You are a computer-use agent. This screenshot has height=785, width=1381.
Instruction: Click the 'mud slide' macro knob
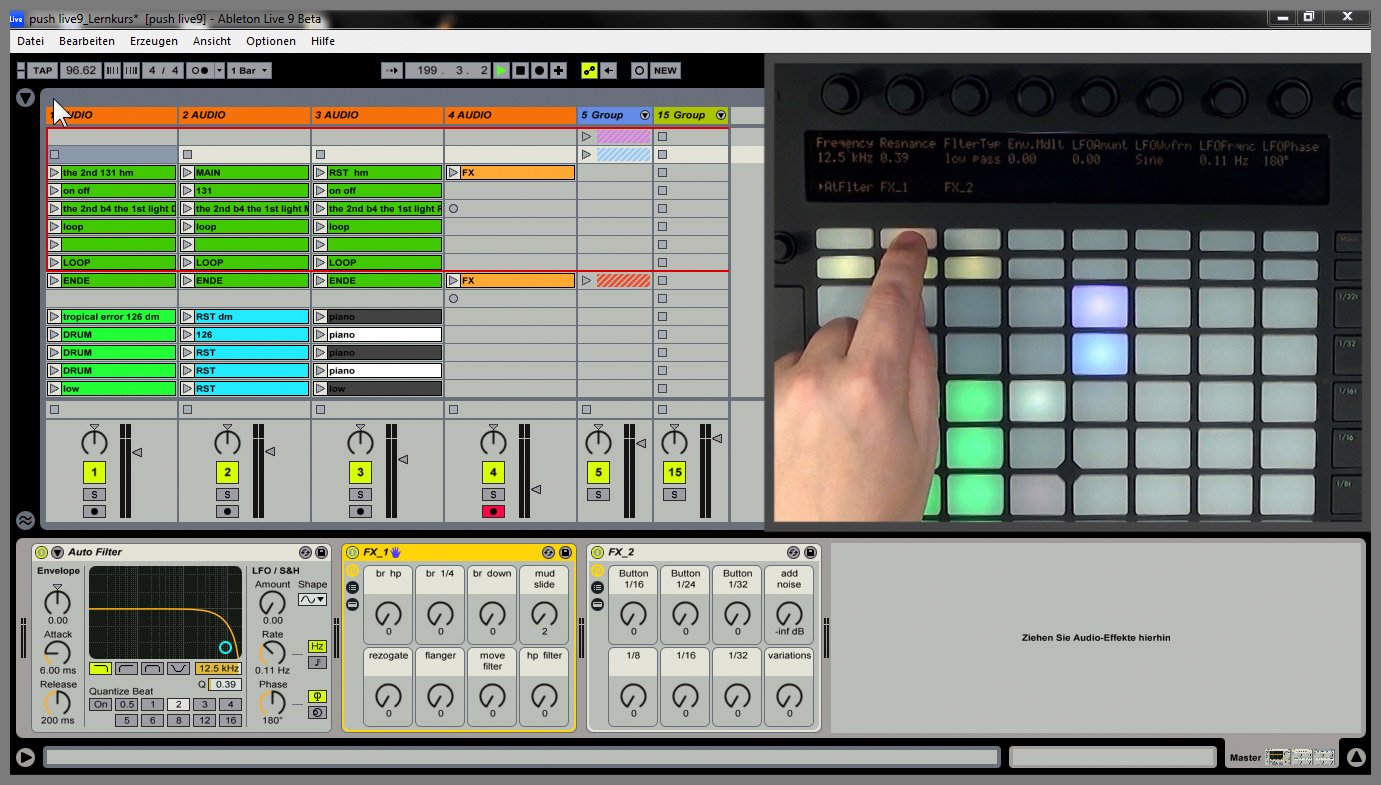(x=544, y=614)
